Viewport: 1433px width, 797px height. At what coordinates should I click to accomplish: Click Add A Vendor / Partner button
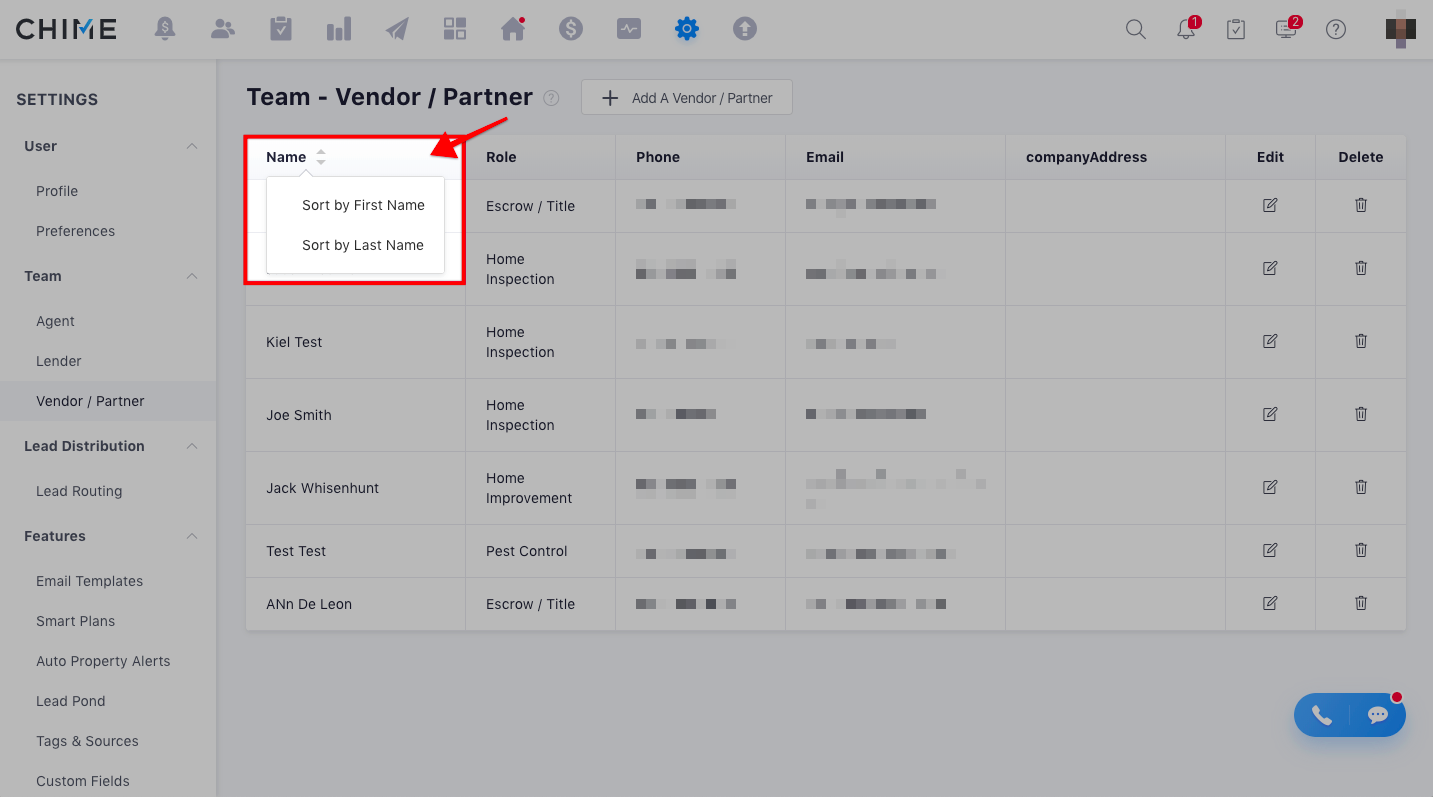687,98
